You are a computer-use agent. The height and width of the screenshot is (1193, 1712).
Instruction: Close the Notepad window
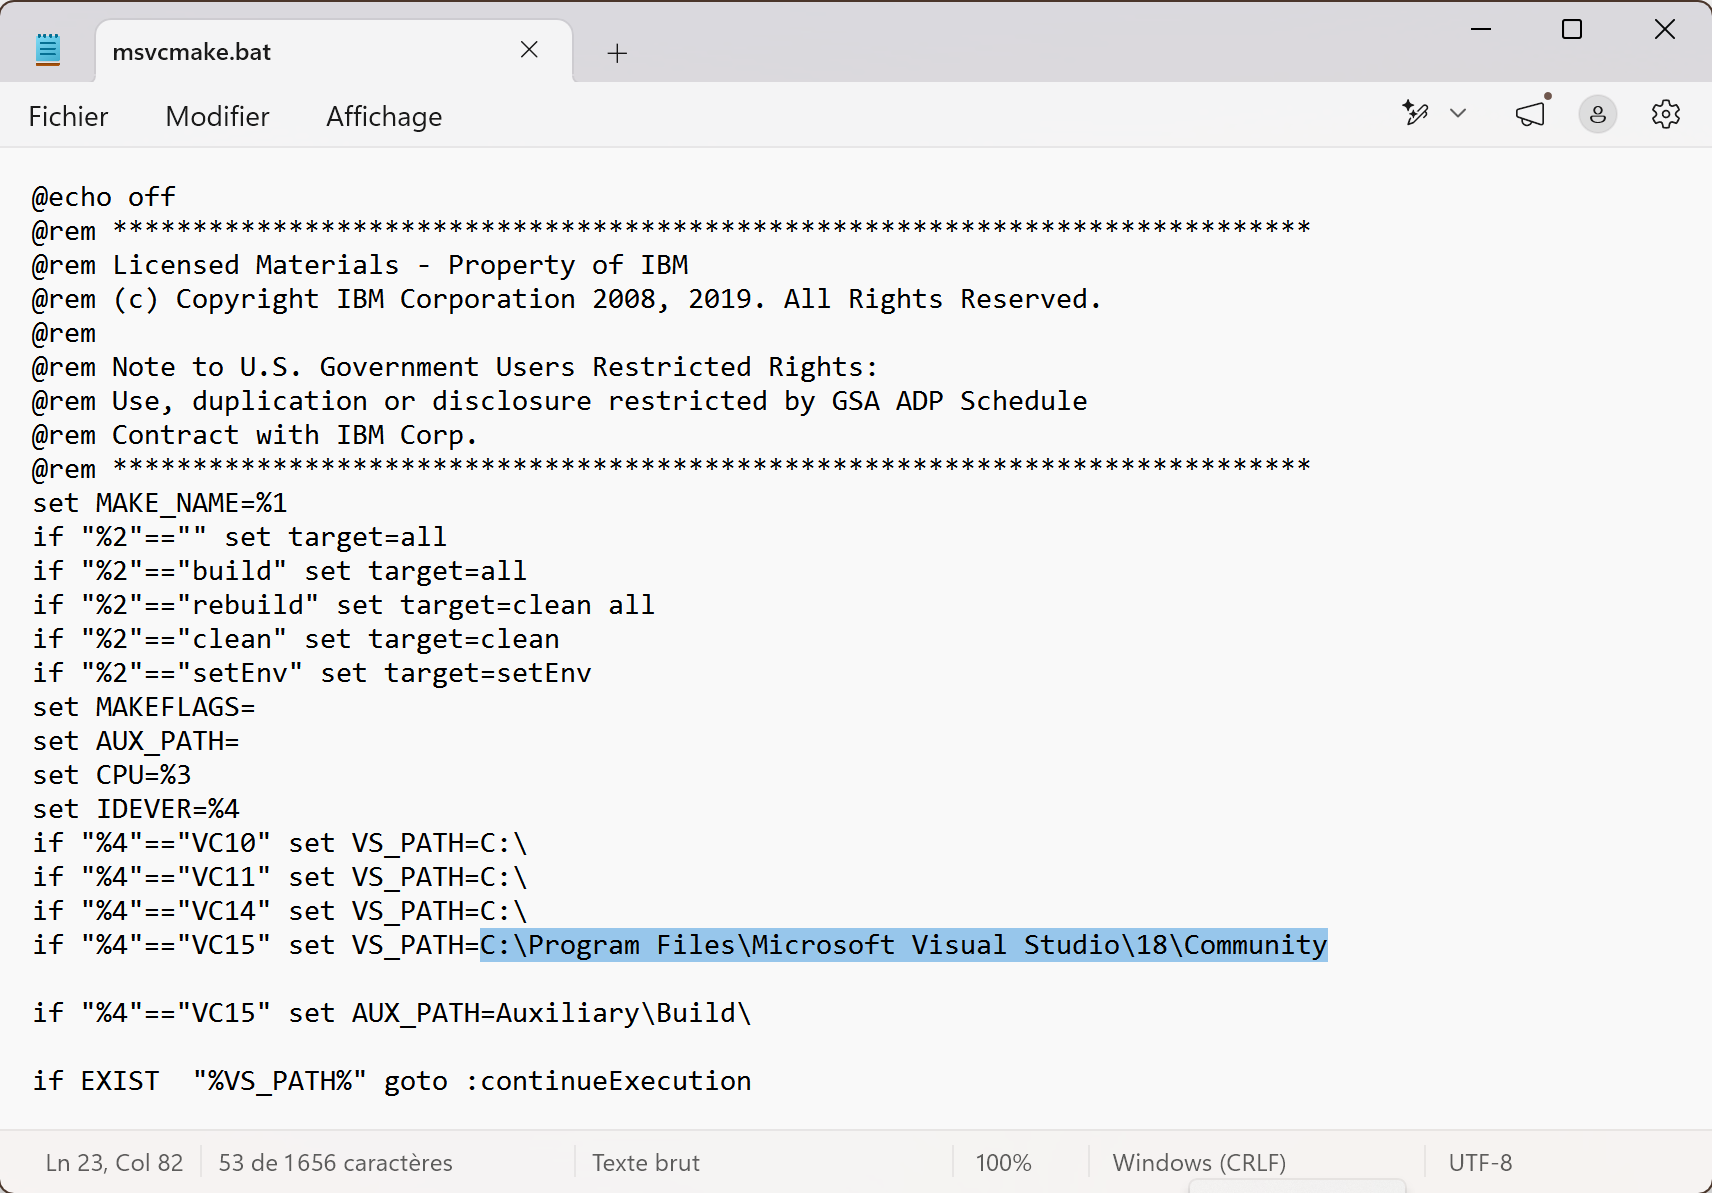pyautogui.click(x=1665, y=29)
